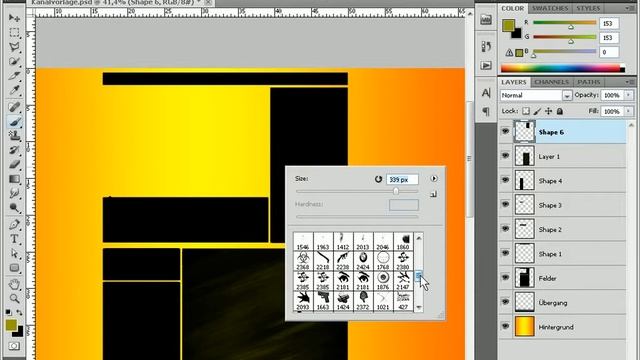Create new brush preset from picker
The height and width of the screenshot is (360, 640).
[433, 194]
